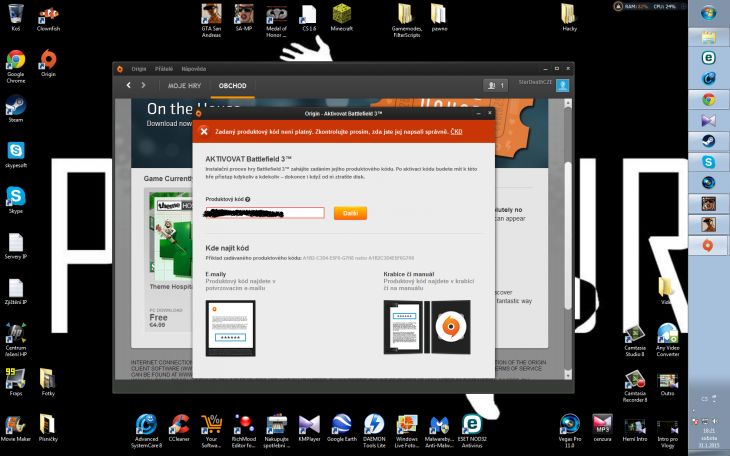
Task: Open the friends list button showing 1
Action: click(495, 85)
